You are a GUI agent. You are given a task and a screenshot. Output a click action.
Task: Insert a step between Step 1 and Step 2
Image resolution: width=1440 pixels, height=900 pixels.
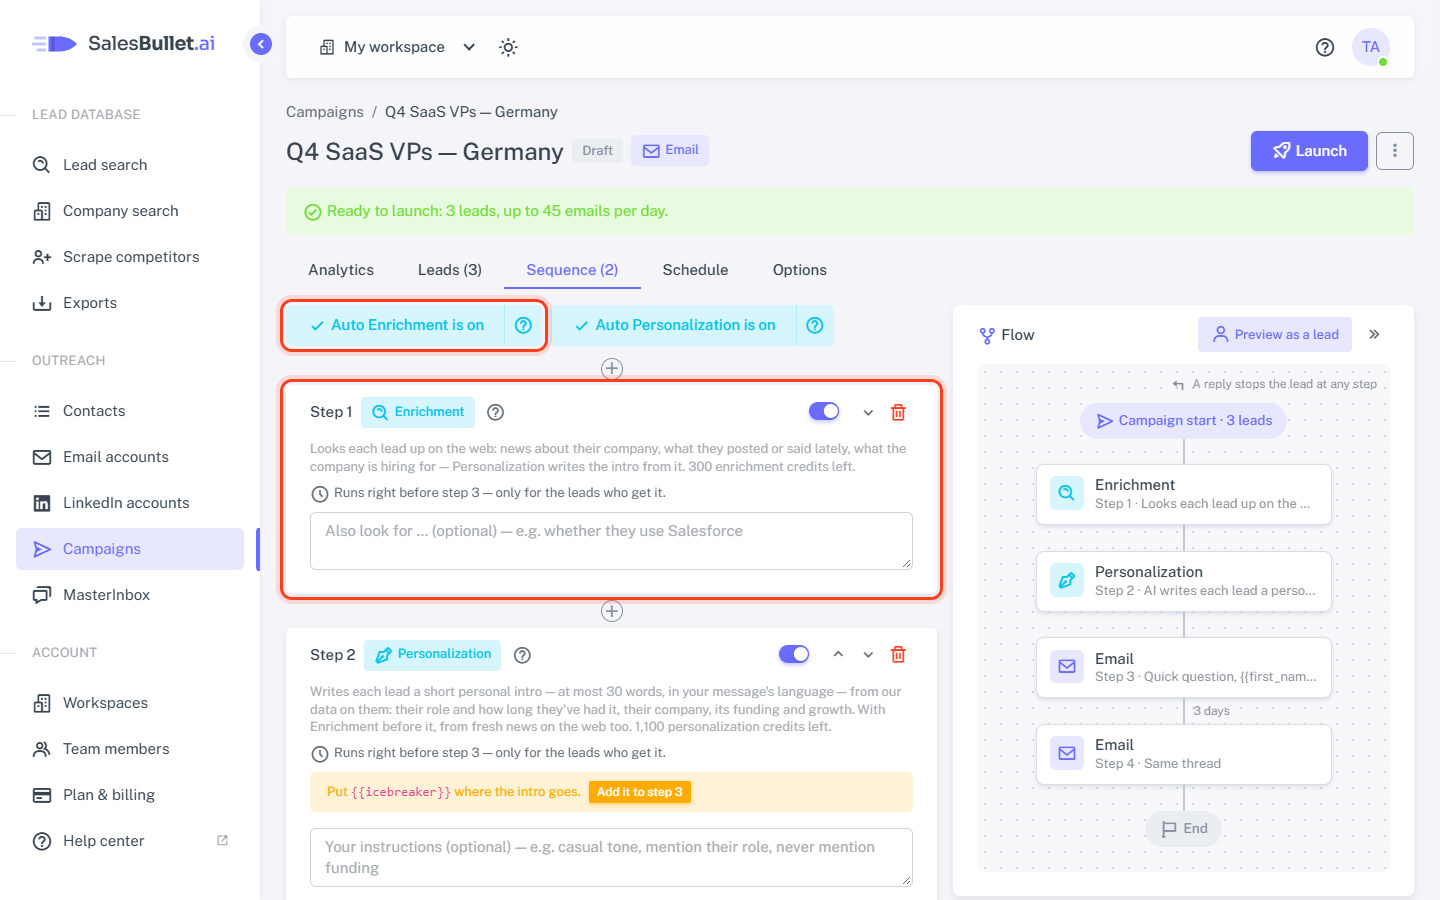pyautogui.click(x=612, y=611)
